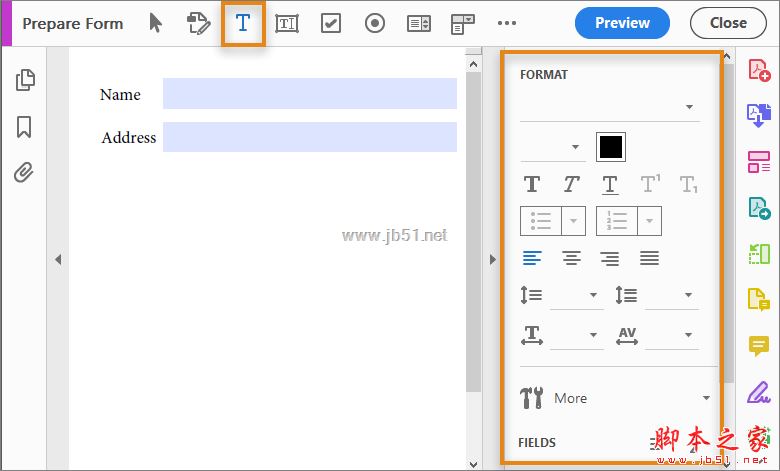Justify text alignment

649,258
